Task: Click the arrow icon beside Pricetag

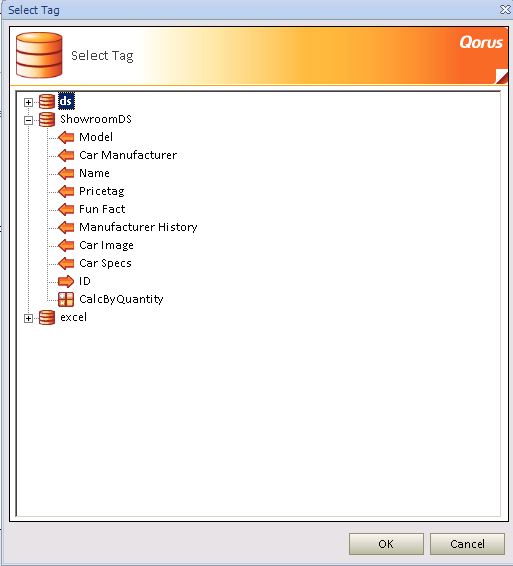Action: pos(66,191)
